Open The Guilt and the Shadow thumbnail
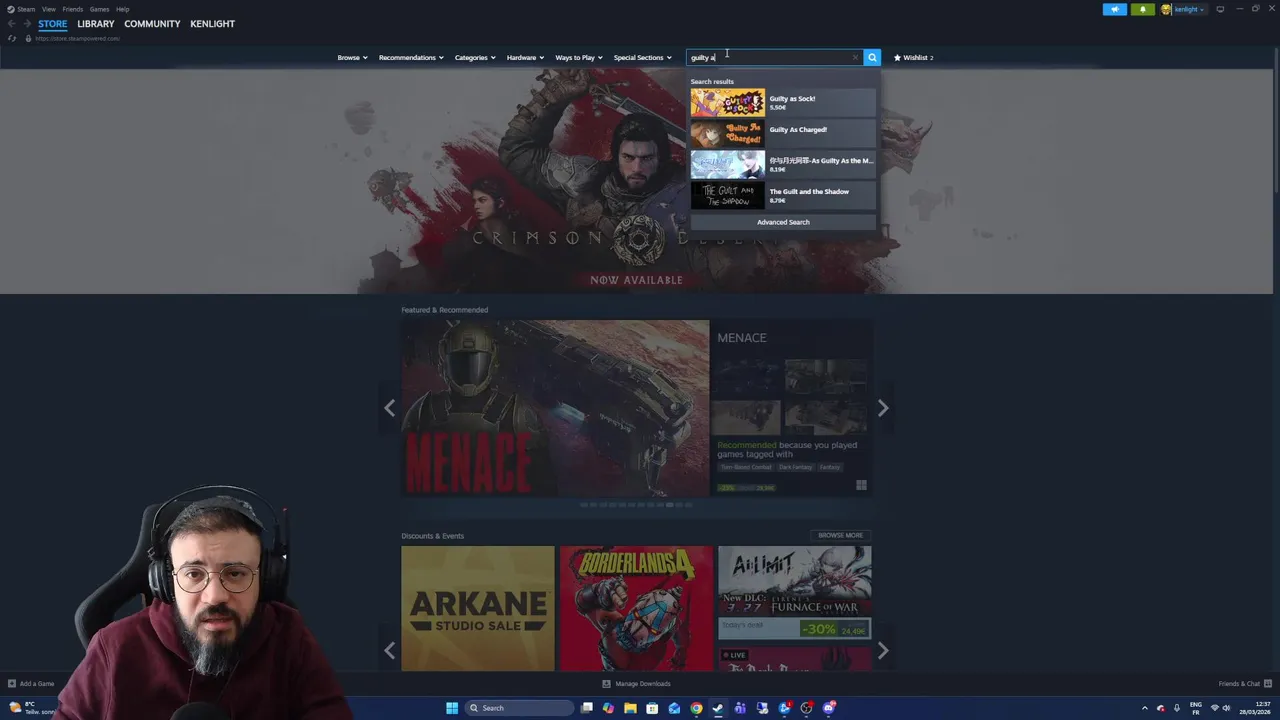This screenshot has height=720, width=1280. coord(727,196)
